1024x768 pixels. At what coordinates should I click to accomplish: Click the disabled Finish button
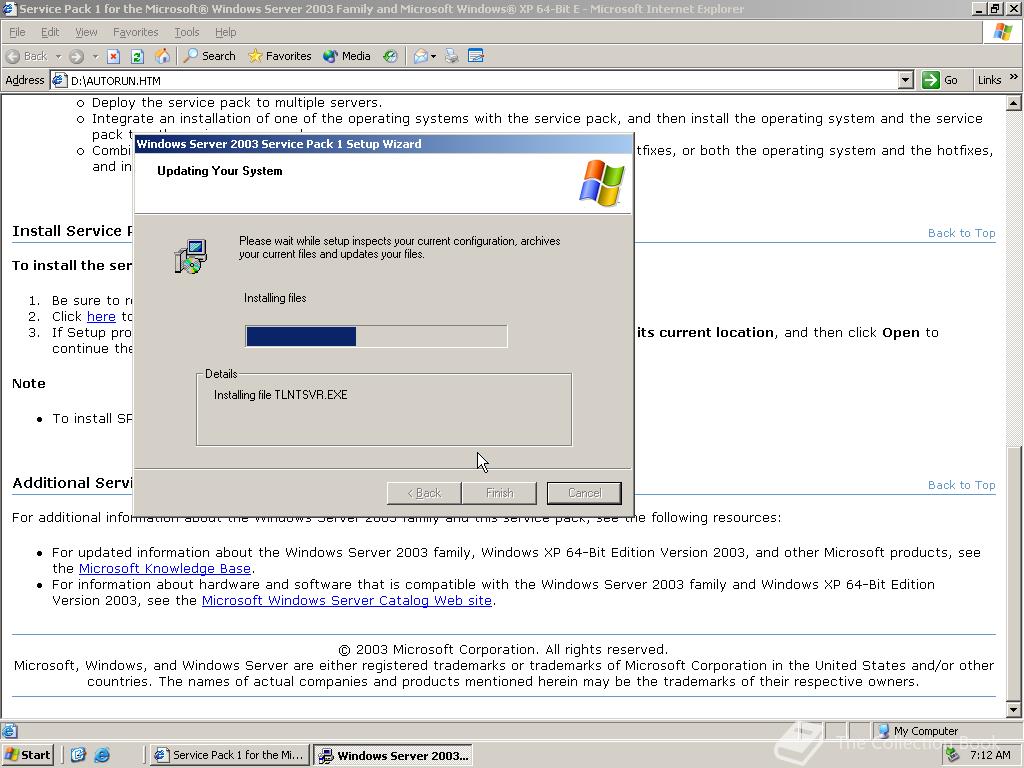(499, 493)
